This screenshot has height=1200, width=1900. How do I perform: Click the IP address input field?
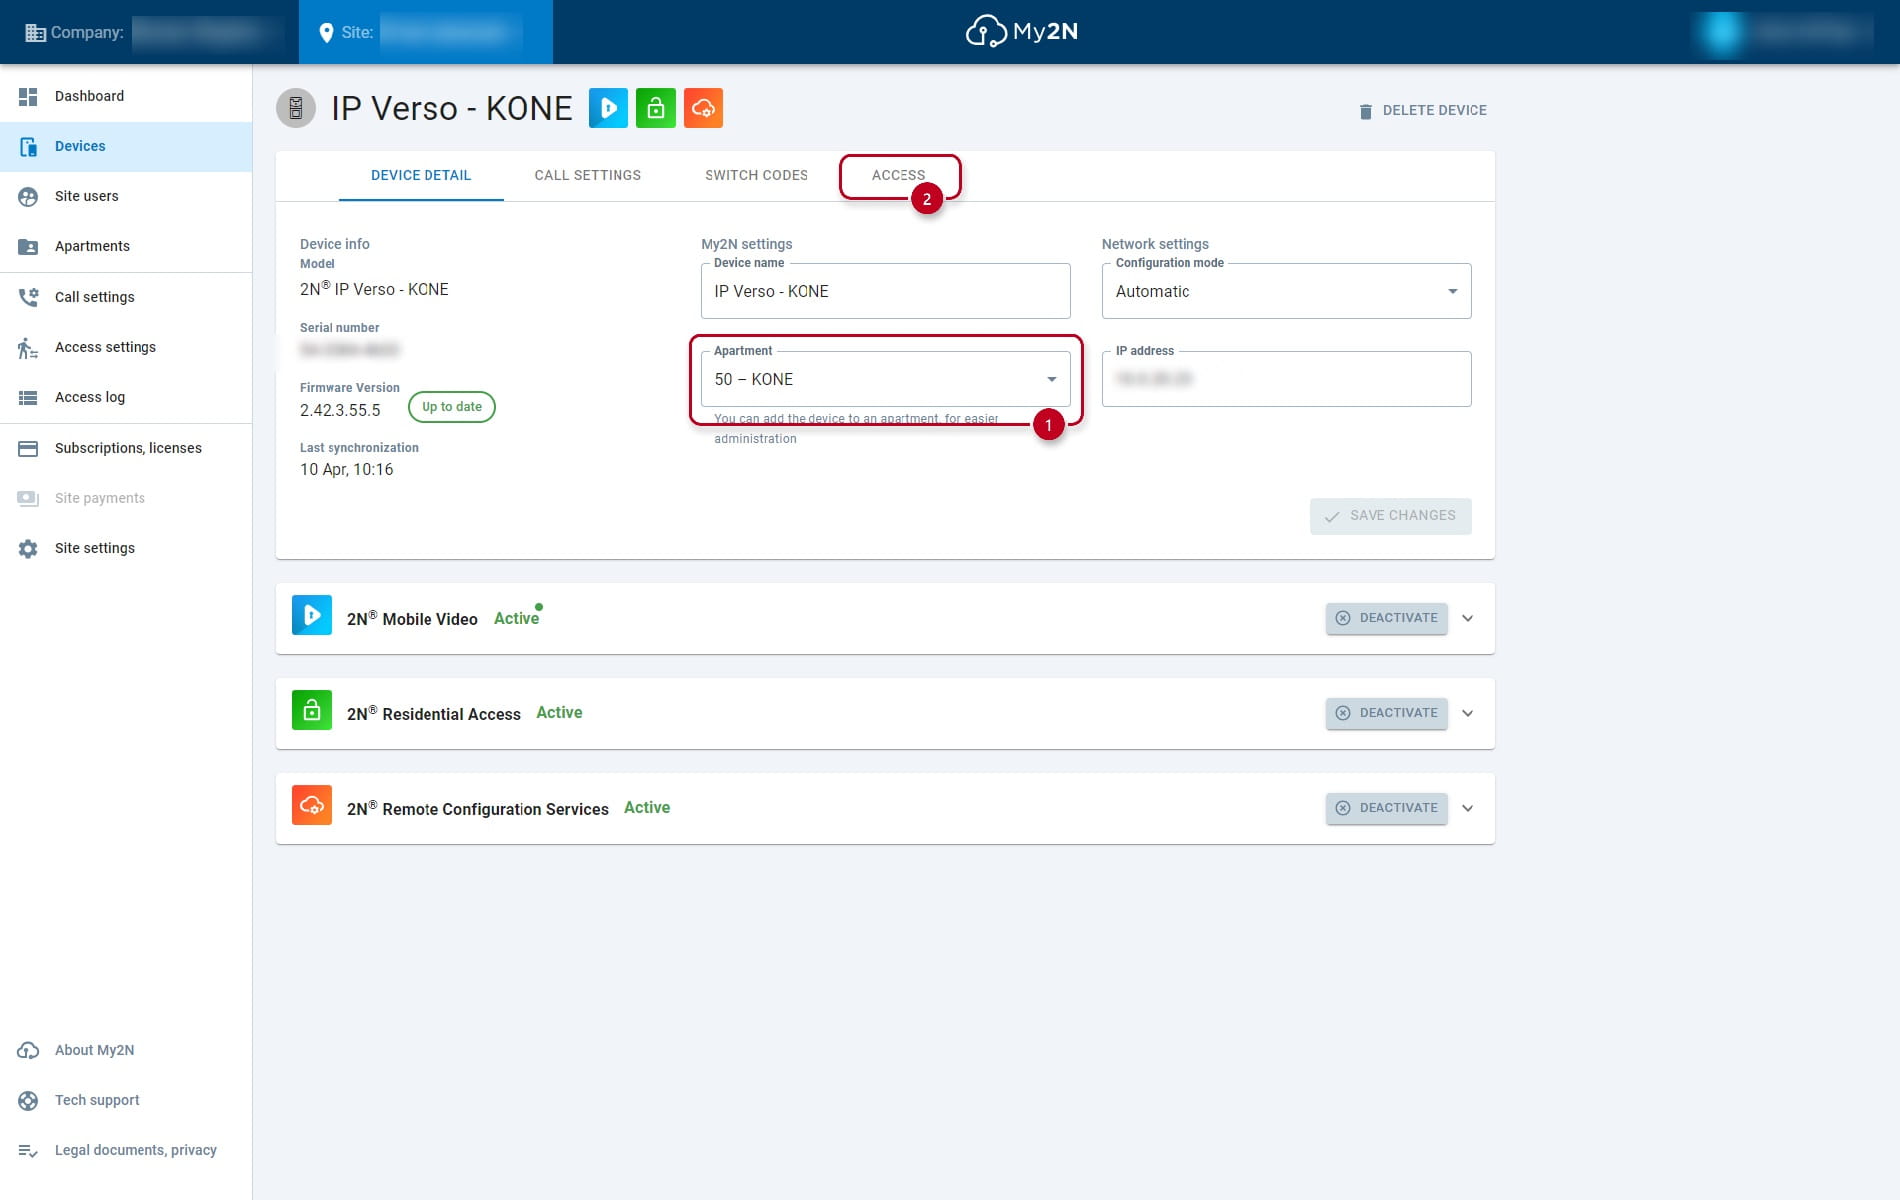click(1286, 379)
